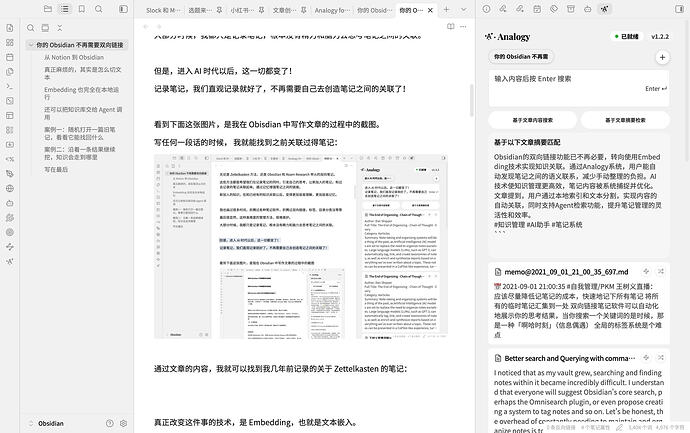Click the plus button in Analogy panel

pos(662,57)
